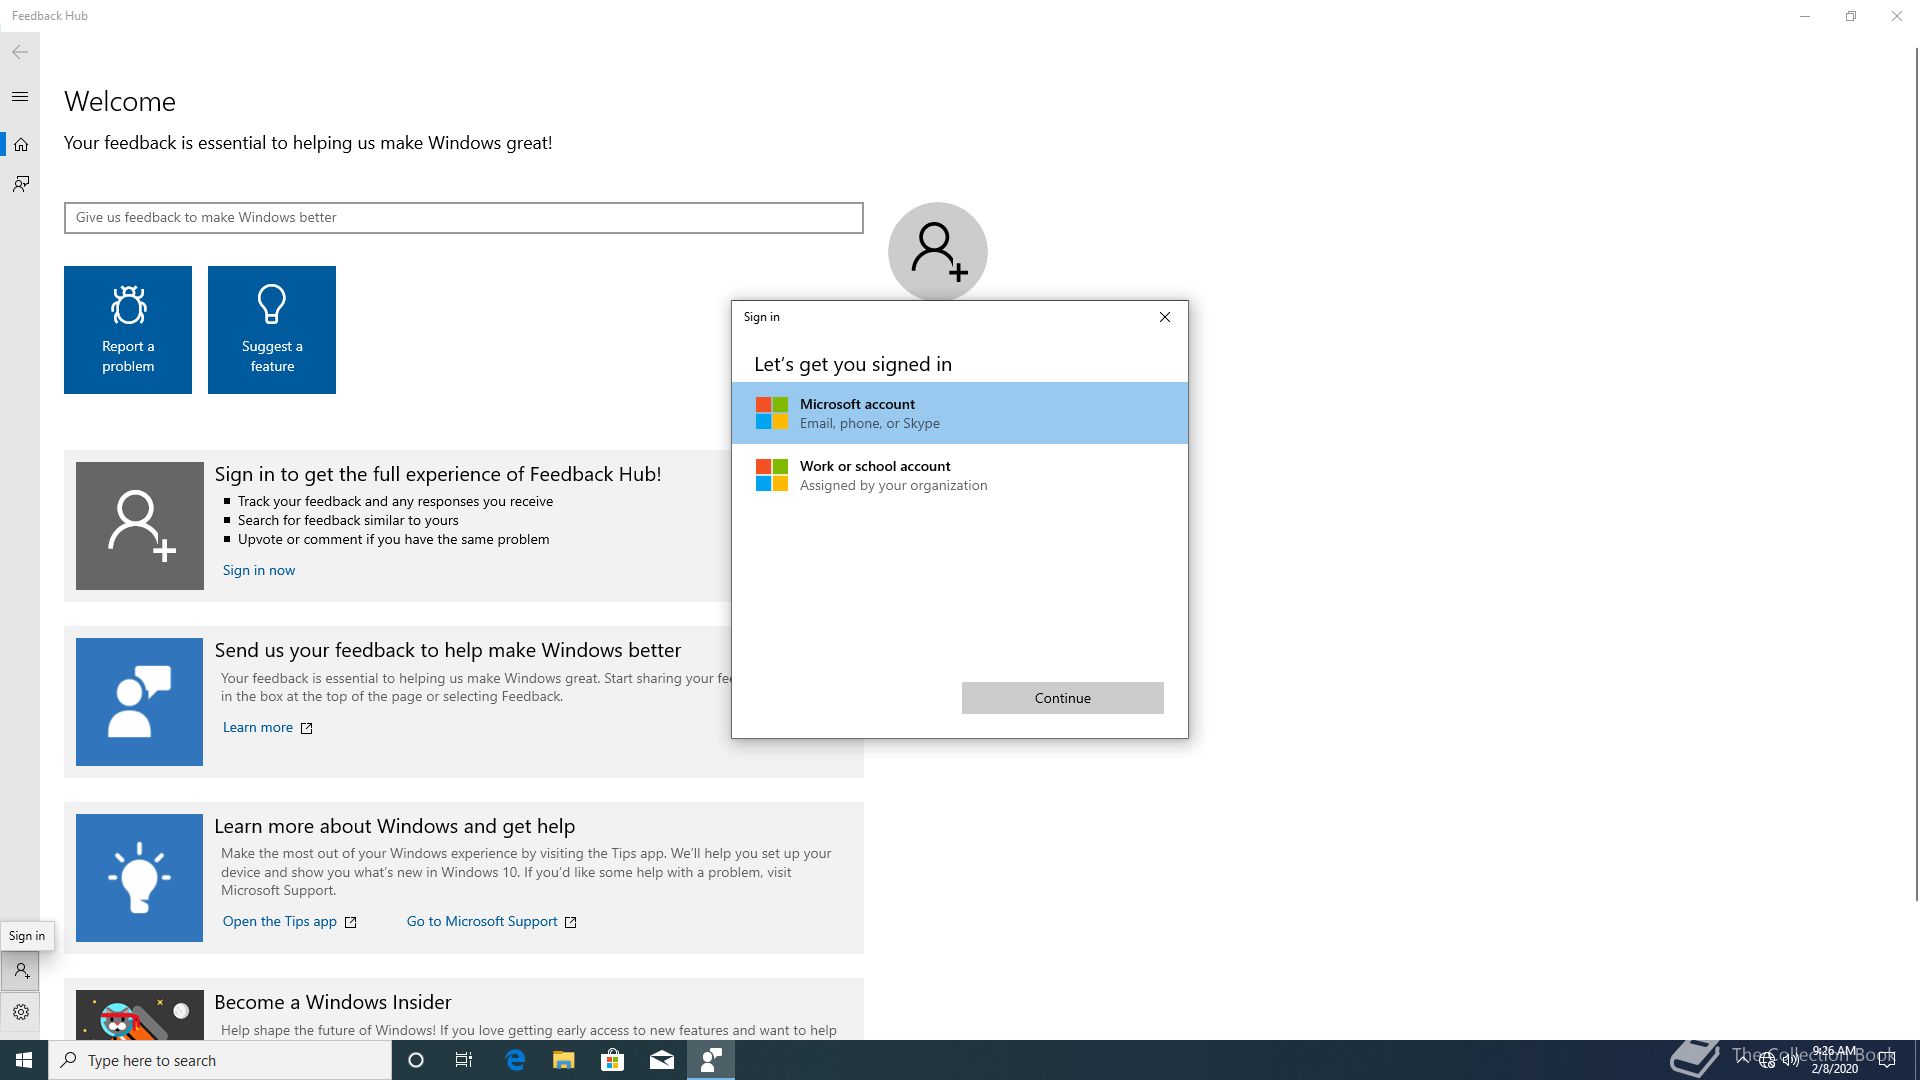This screenshot has height=1080, width=1920.
Task: Open the Feedback sidebar icon
Action: pos(20,184)
